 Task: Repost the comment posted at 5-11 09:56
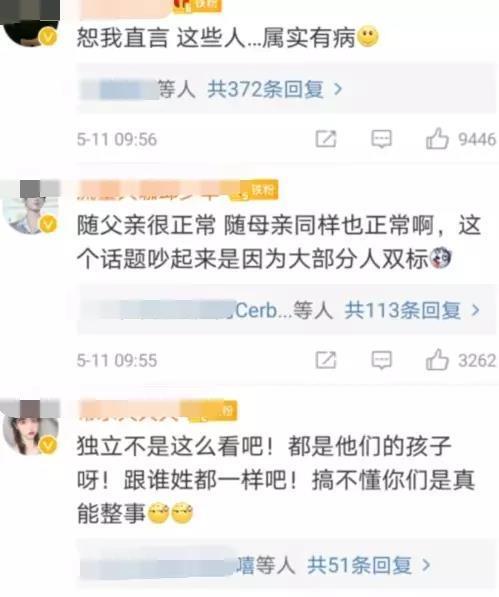[326, 139]
